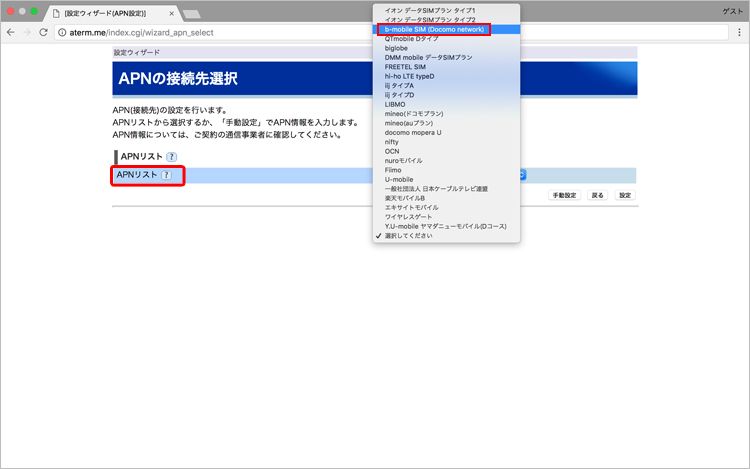Viewport: 750px width, 469px height.
Task: Click the ゲスト profile label
Action: tap(732, 11)
